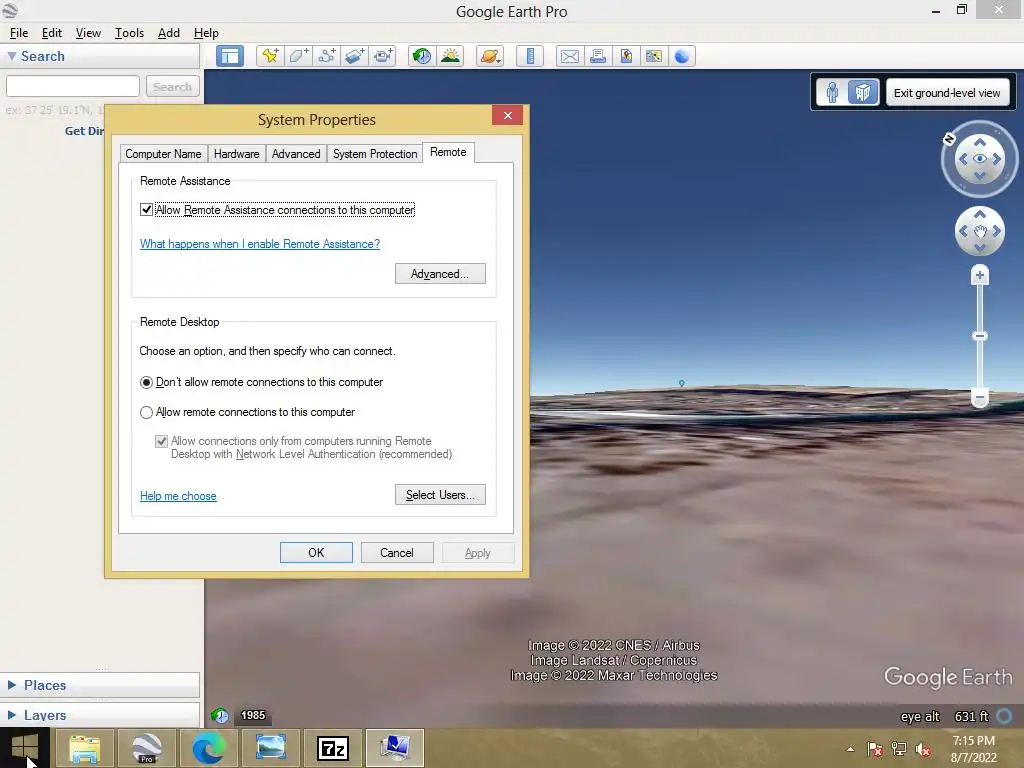Click the Google Earth search input field
This screenshot has width=1024, height=768.
tap(72, 86)
